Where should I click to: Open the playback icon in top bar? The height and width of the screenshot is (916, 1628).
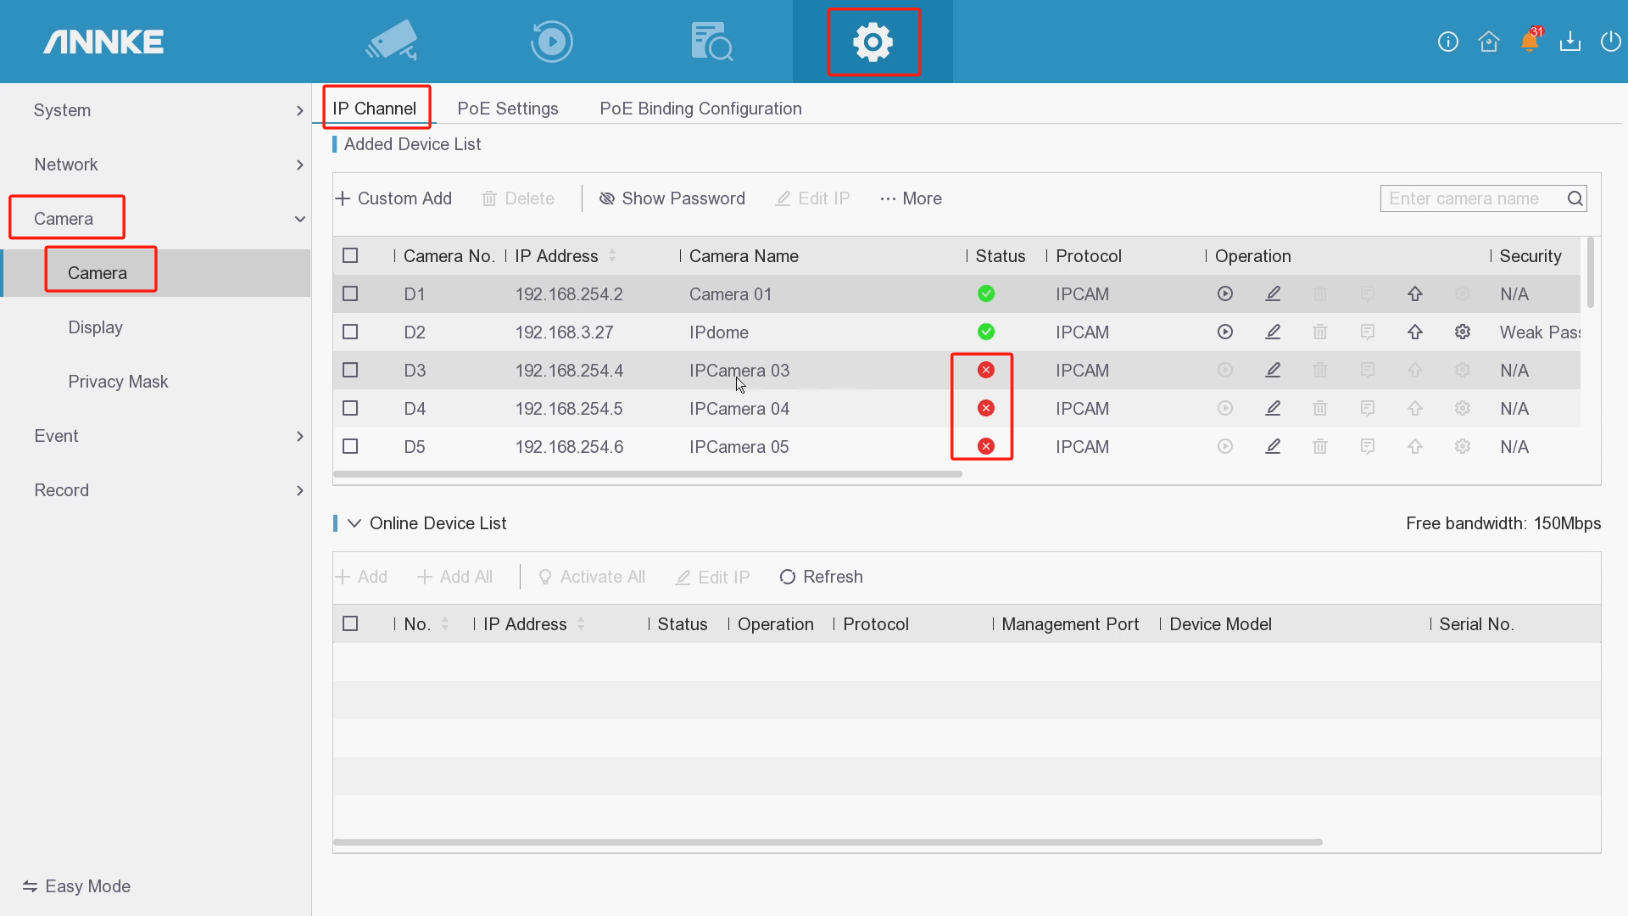coord(551,41)
